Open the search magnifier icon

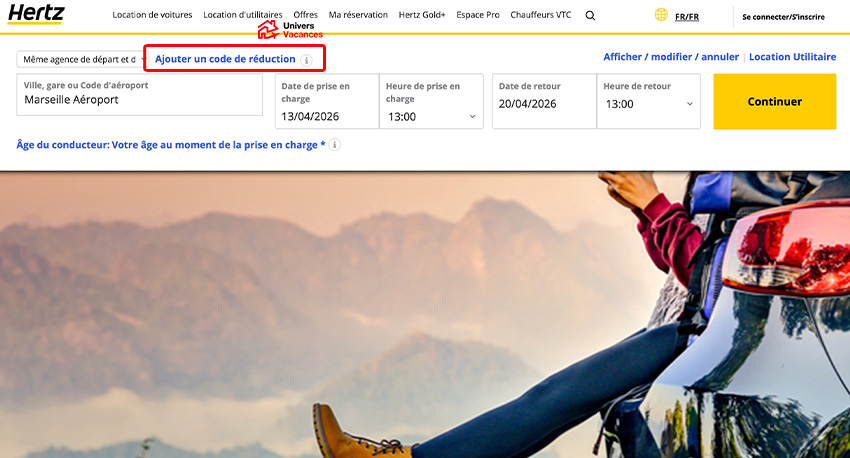(590, 15)
